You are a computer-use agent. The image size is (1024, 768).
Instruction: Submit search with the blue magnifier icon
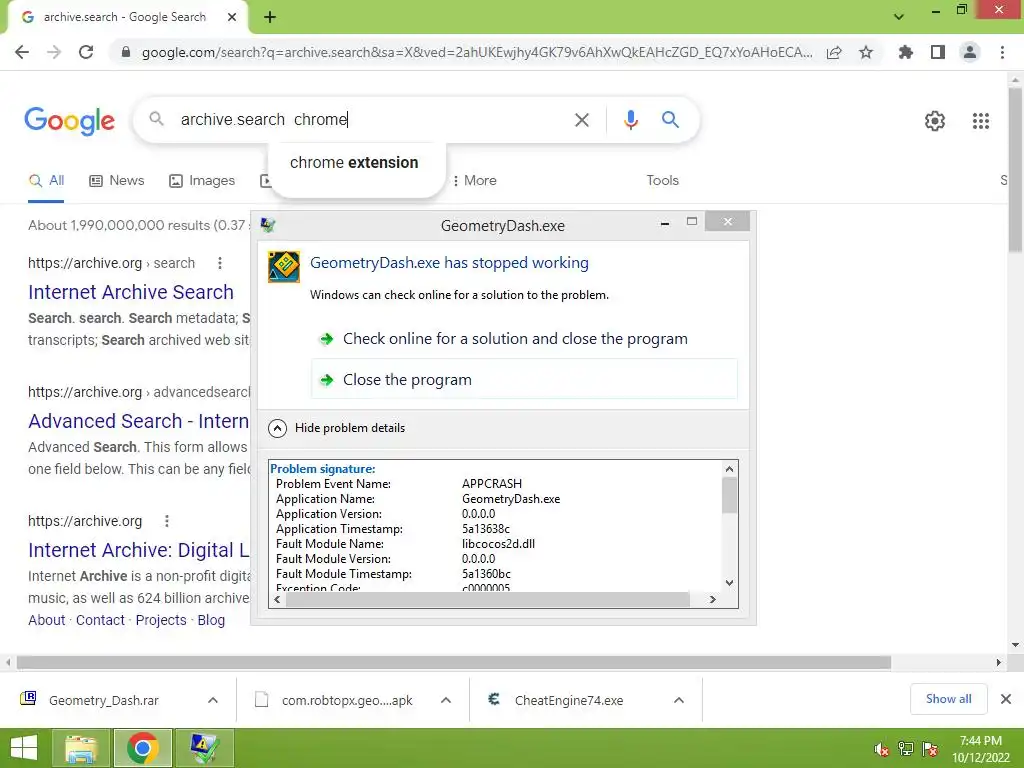pos(670,120)
